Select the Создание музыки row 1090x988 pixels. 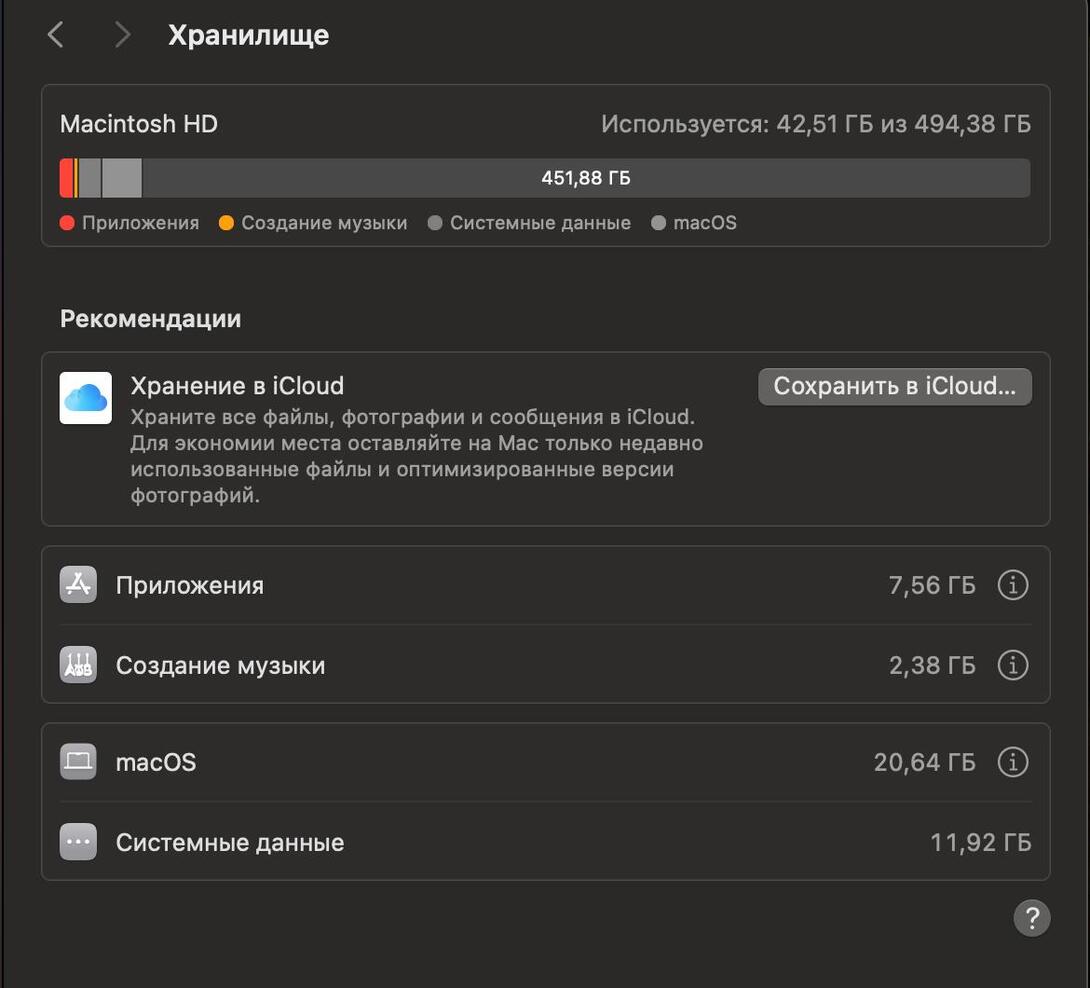(x=500, y=665)
